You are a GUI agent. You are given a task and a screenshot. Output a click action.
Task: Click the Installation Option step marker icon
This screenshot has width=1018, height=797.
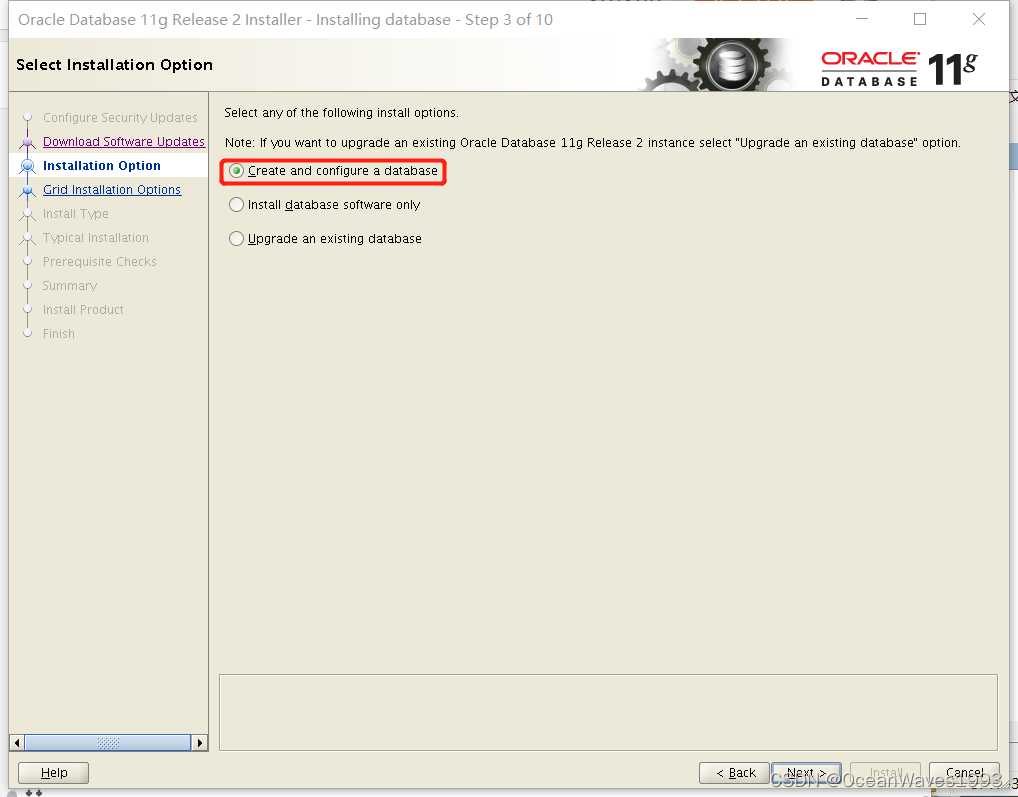click(x=27, y=166)
